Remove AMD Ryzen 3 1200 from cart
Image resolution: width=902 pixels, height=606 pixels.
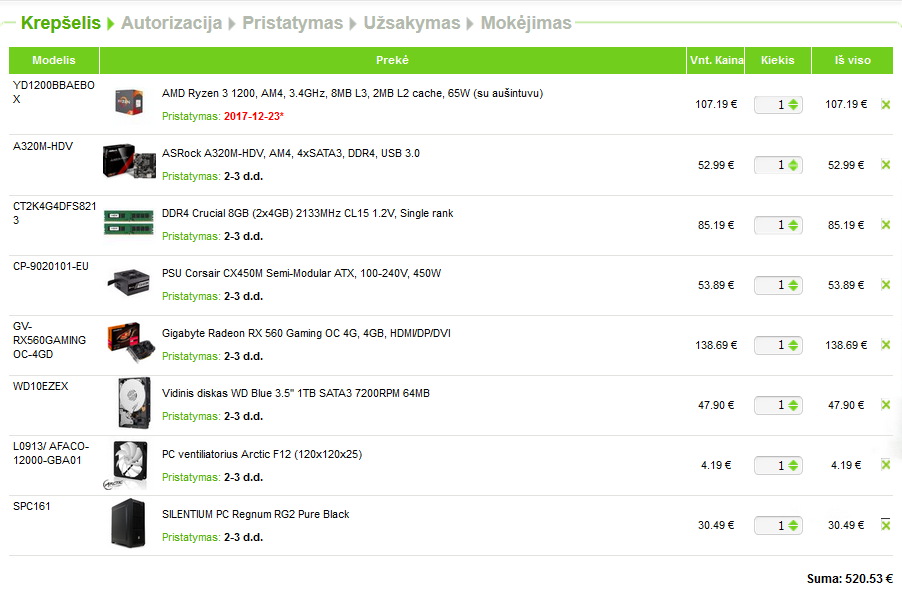(x=885, y=104)
